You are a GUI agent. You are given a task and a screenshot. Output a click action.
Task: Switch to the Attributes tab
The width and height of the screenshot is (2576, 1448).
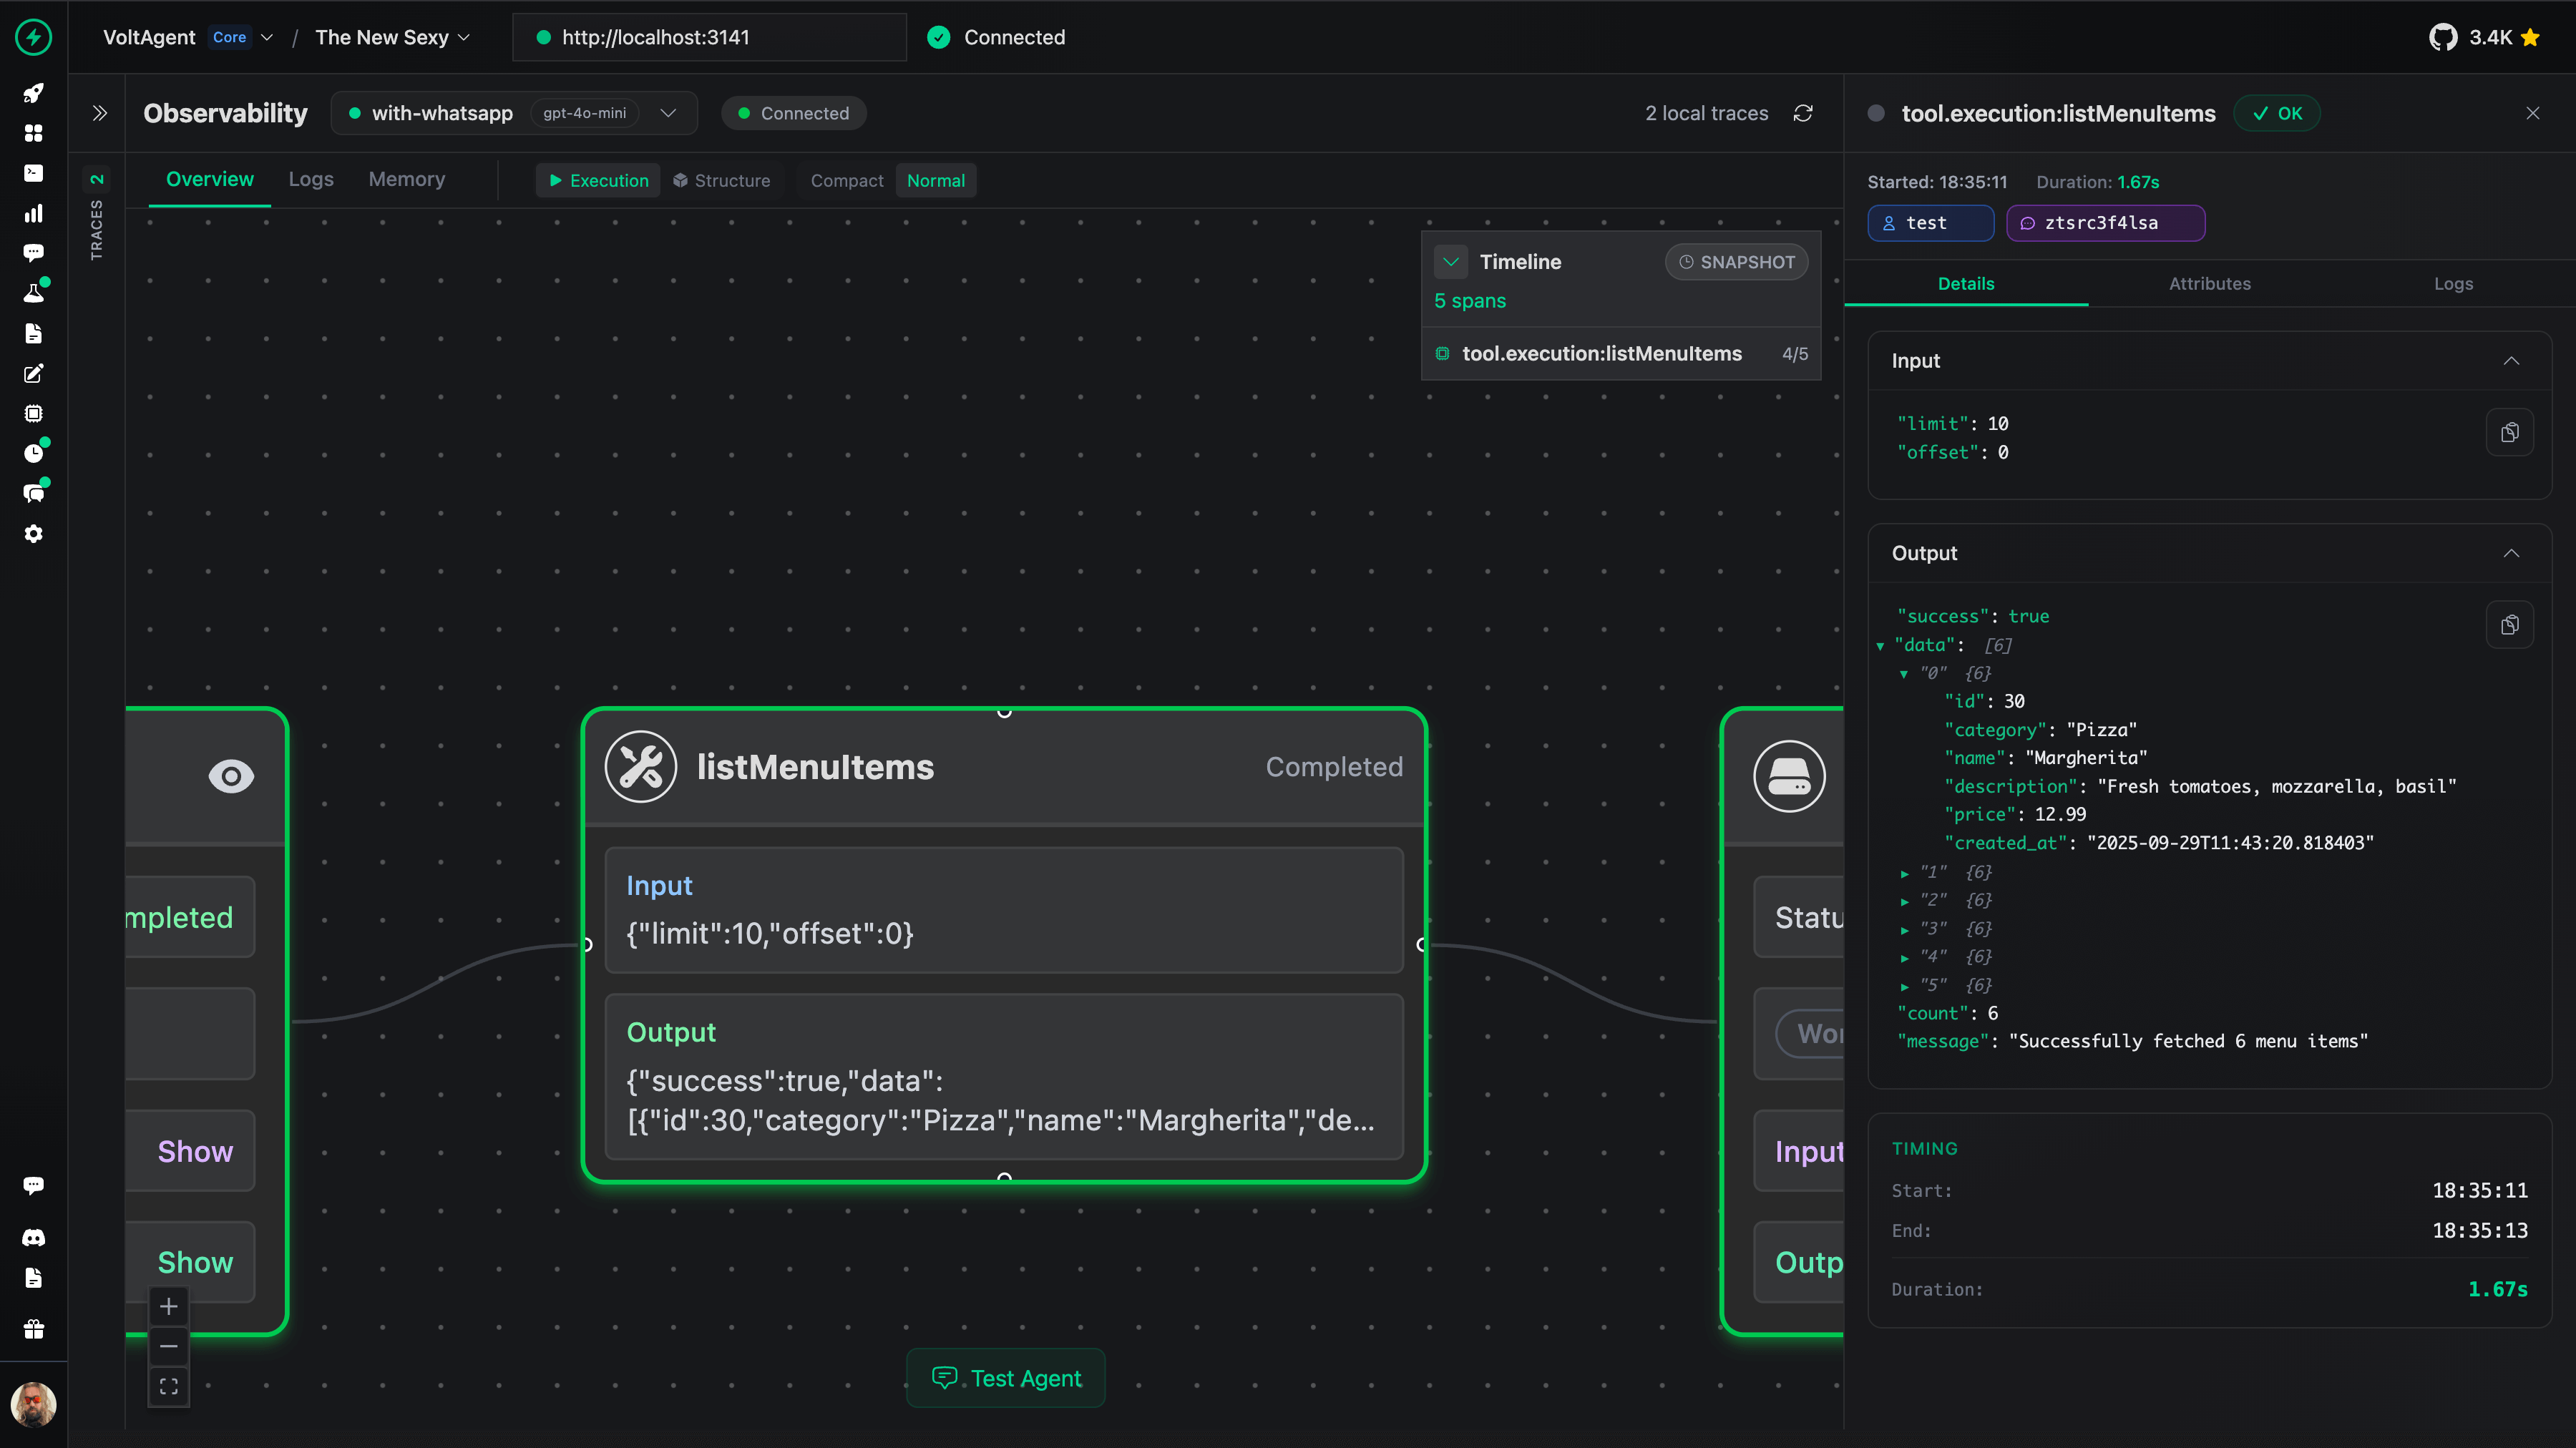2209,284
